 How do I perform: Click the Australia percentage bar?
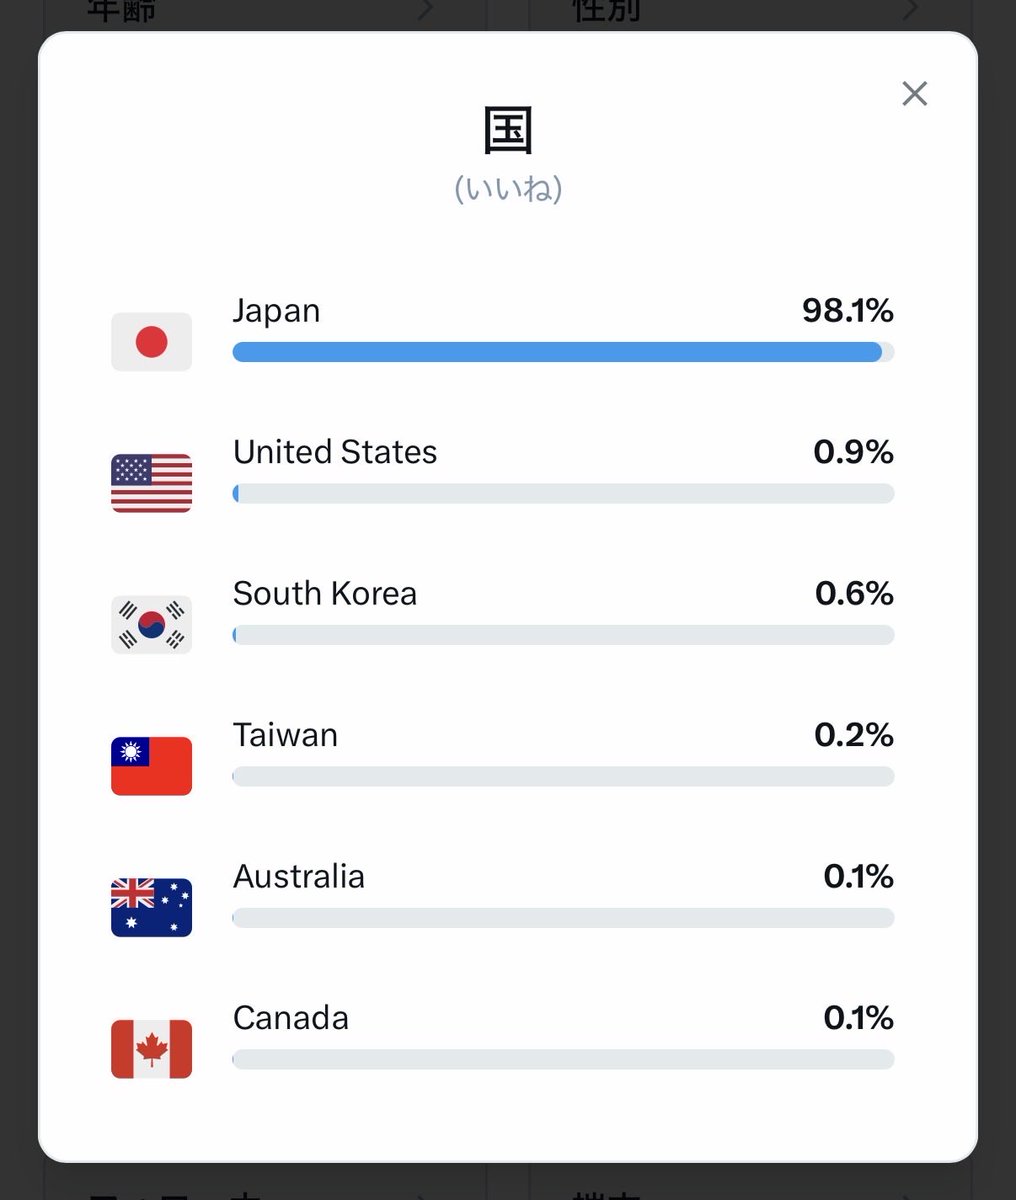tap(563, 918)
